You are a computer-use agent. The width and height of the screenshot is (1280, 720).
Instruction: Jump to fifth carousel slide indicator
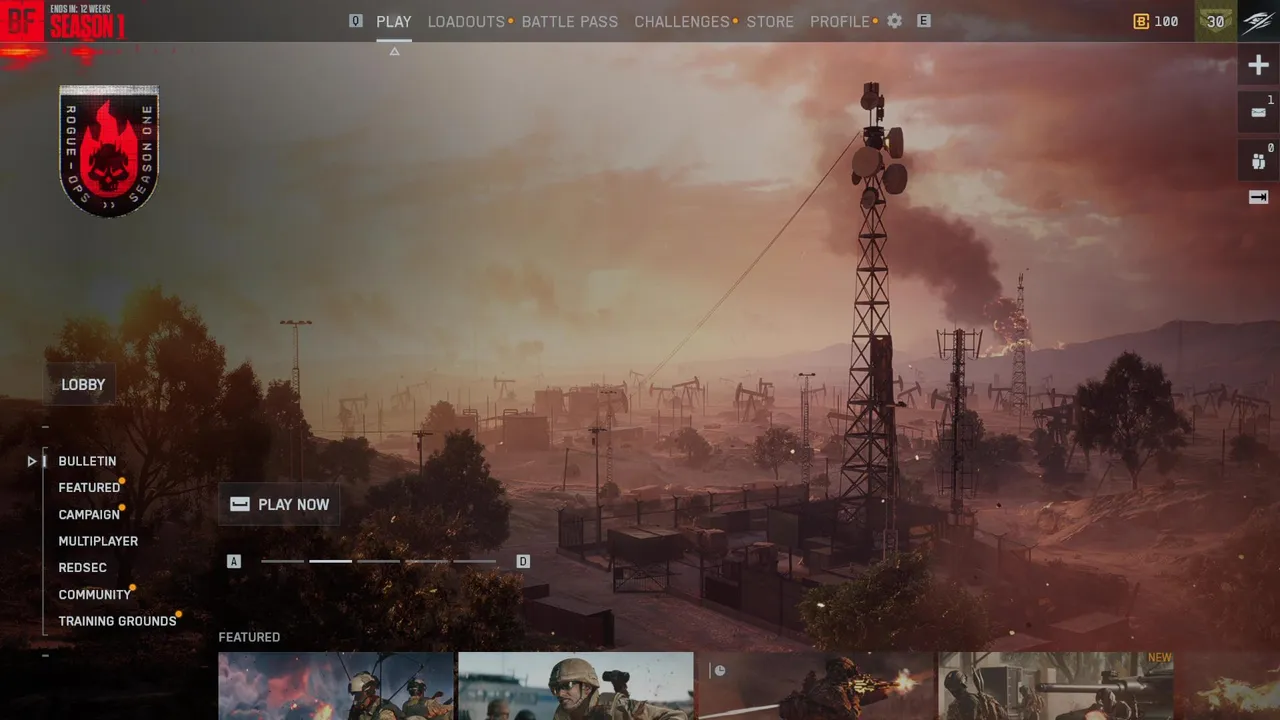click(474, 562)
